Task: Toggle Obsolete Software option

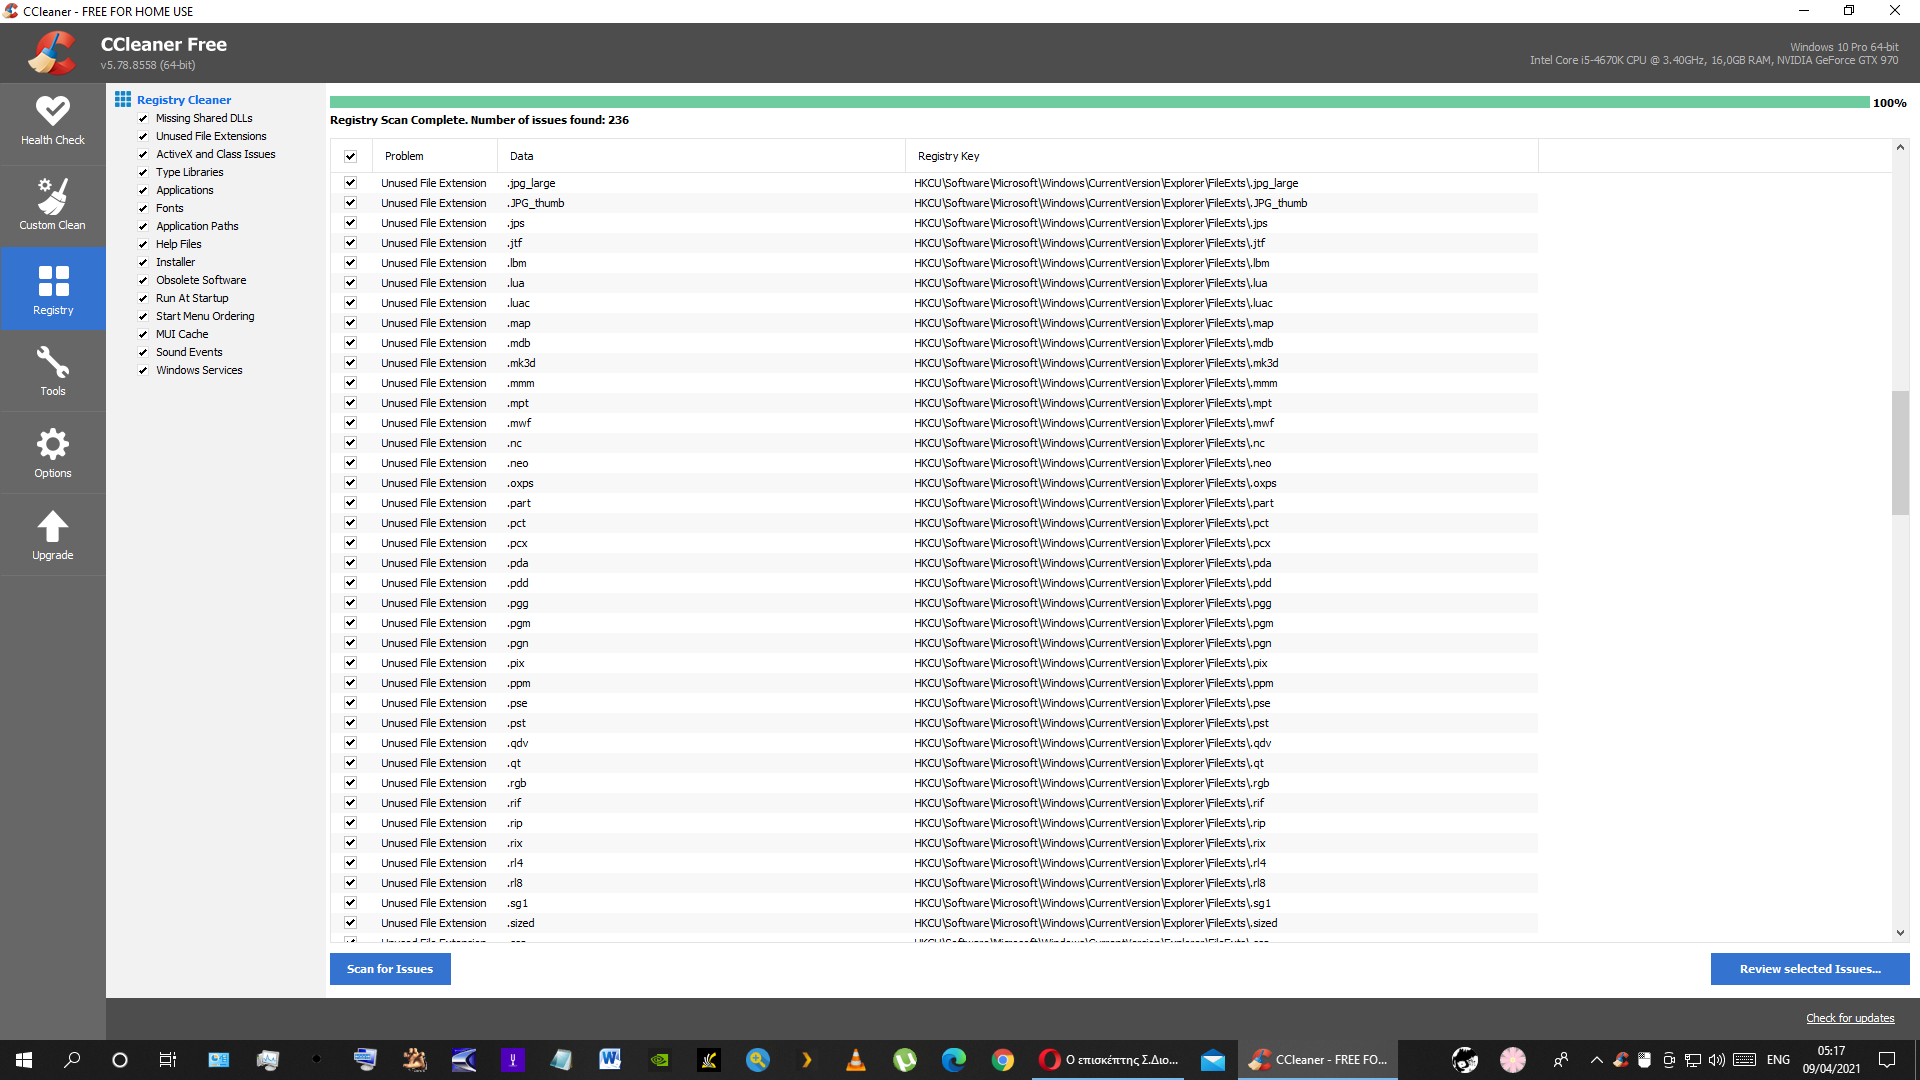Action: (x=143, y=280)
